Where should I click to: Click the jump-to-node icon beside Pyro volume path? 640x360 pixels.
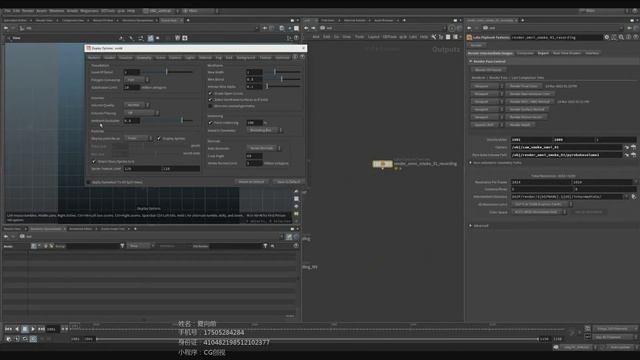(x=627, y=155)
